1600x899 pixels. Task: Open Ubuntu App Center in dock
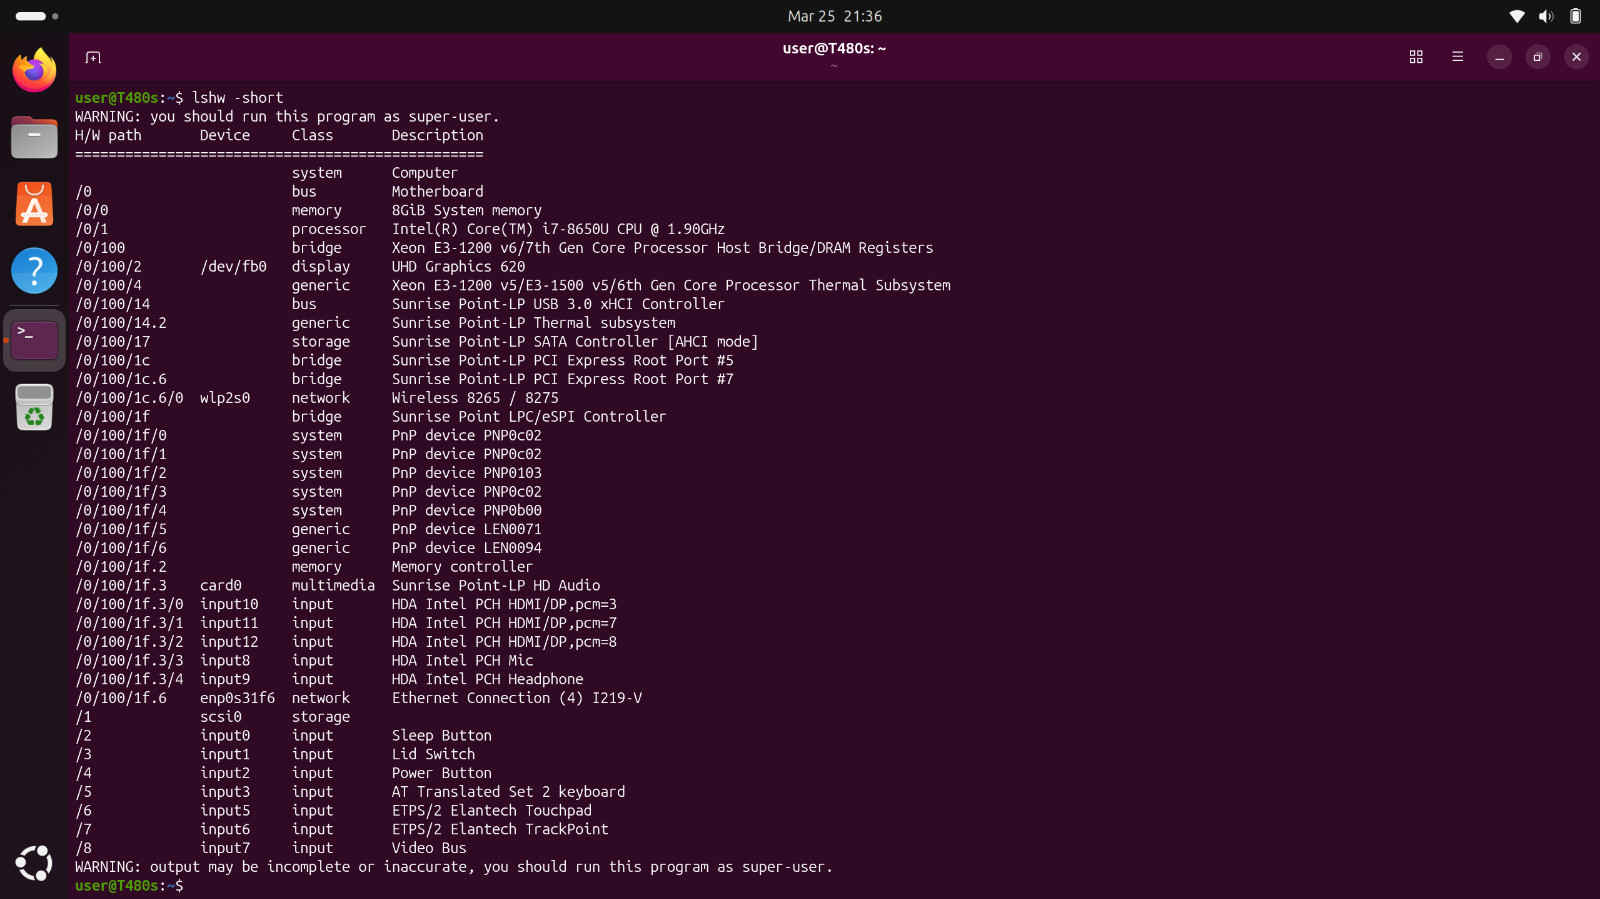point(34,204)
